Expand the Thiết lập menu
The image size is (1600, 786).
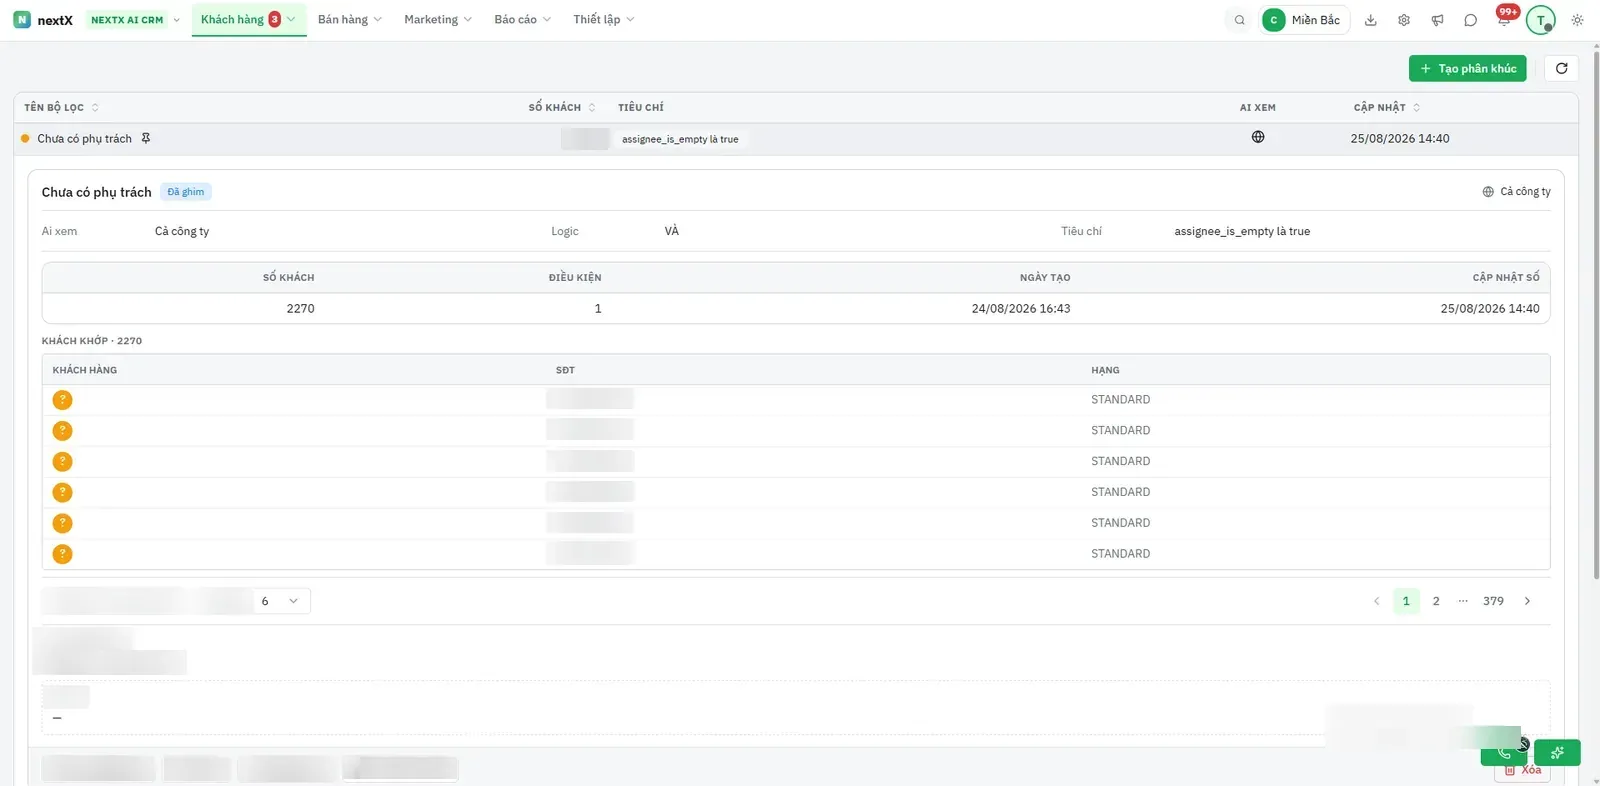click(x=604, y=20)
